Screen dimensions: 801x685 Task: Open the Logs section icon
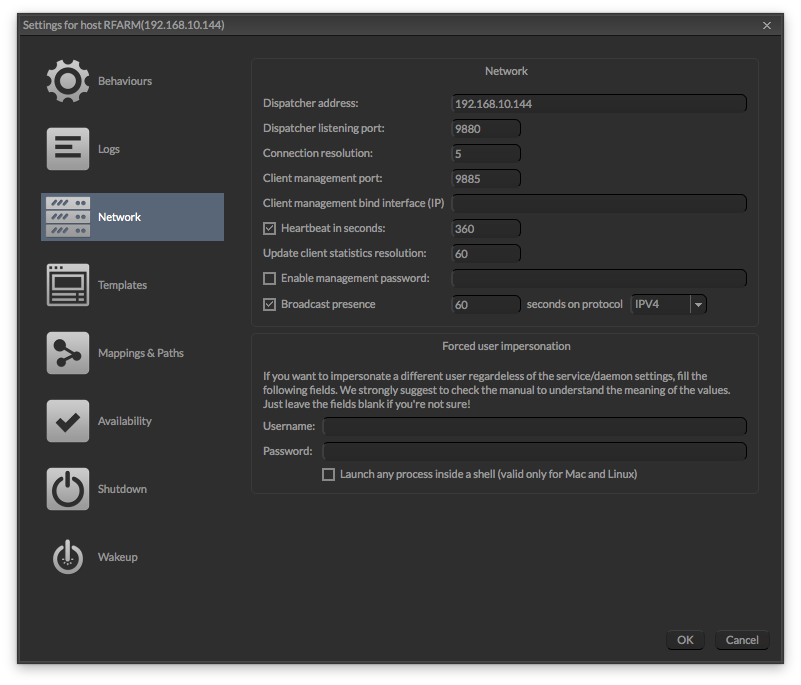67,149
